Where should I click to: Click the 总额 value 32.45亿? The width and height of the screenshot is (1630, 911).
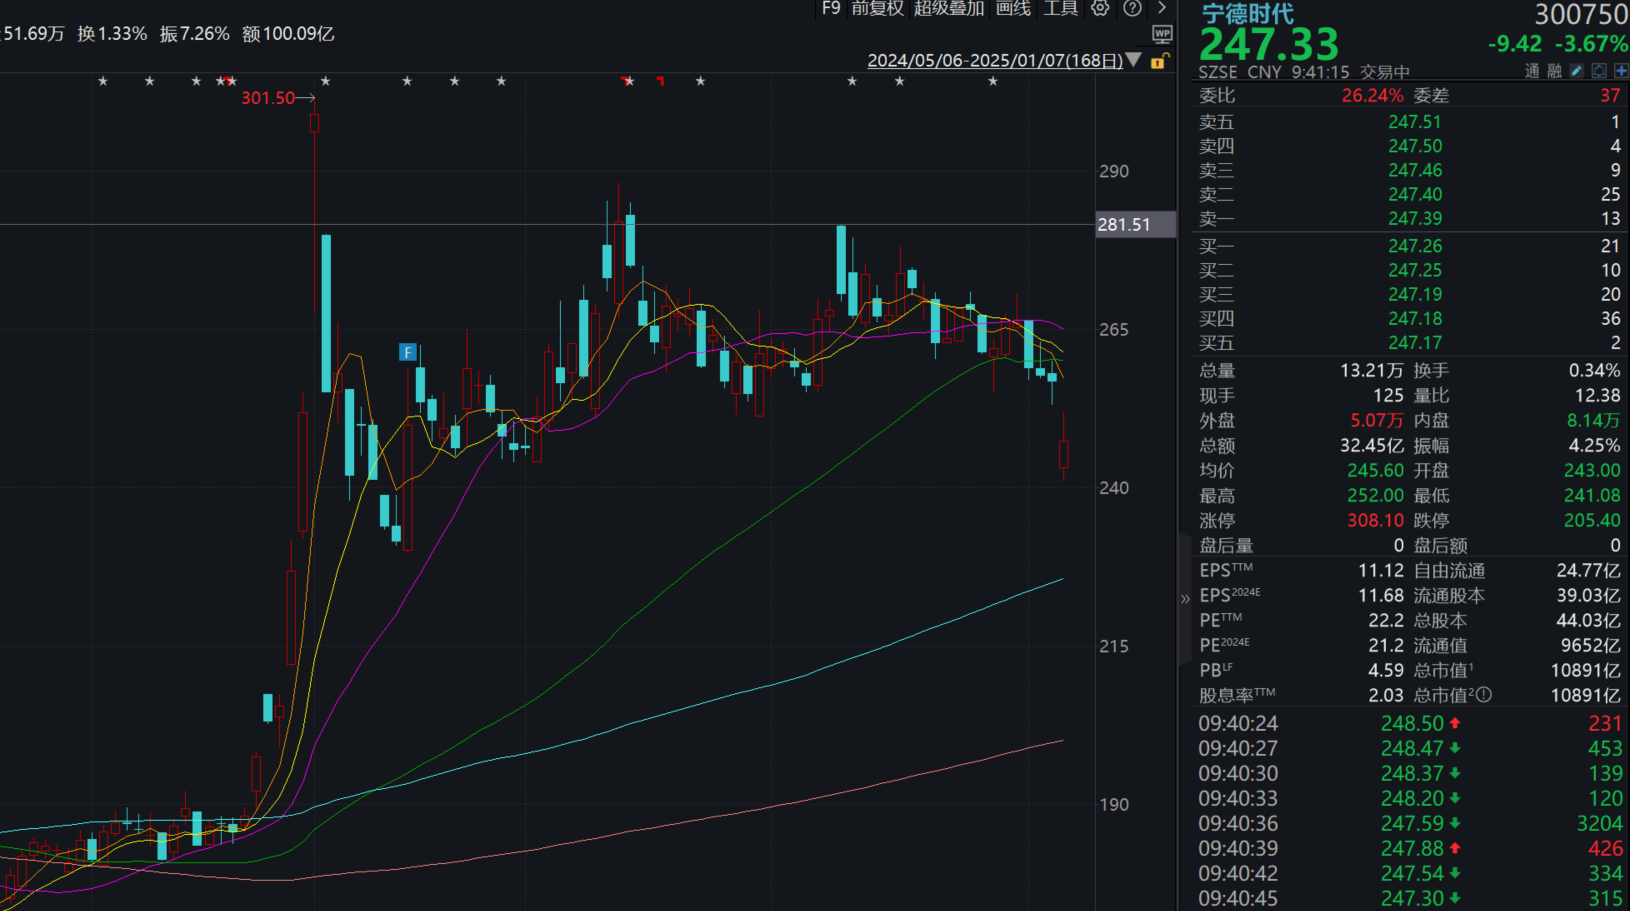[x=1371, y=446]
